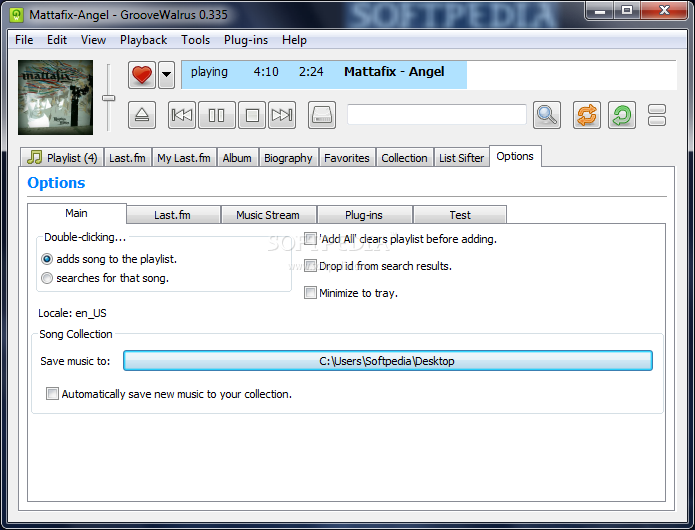The height and width of the screenshot is (530, 695).
Task: Switch to the Last.fm main tab
Action: (x=128, y=158)
